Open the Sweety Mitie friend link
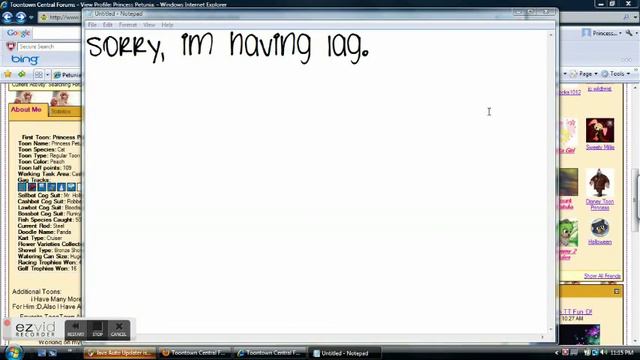This screenshot has width=640, height=360. click(600, 147)
